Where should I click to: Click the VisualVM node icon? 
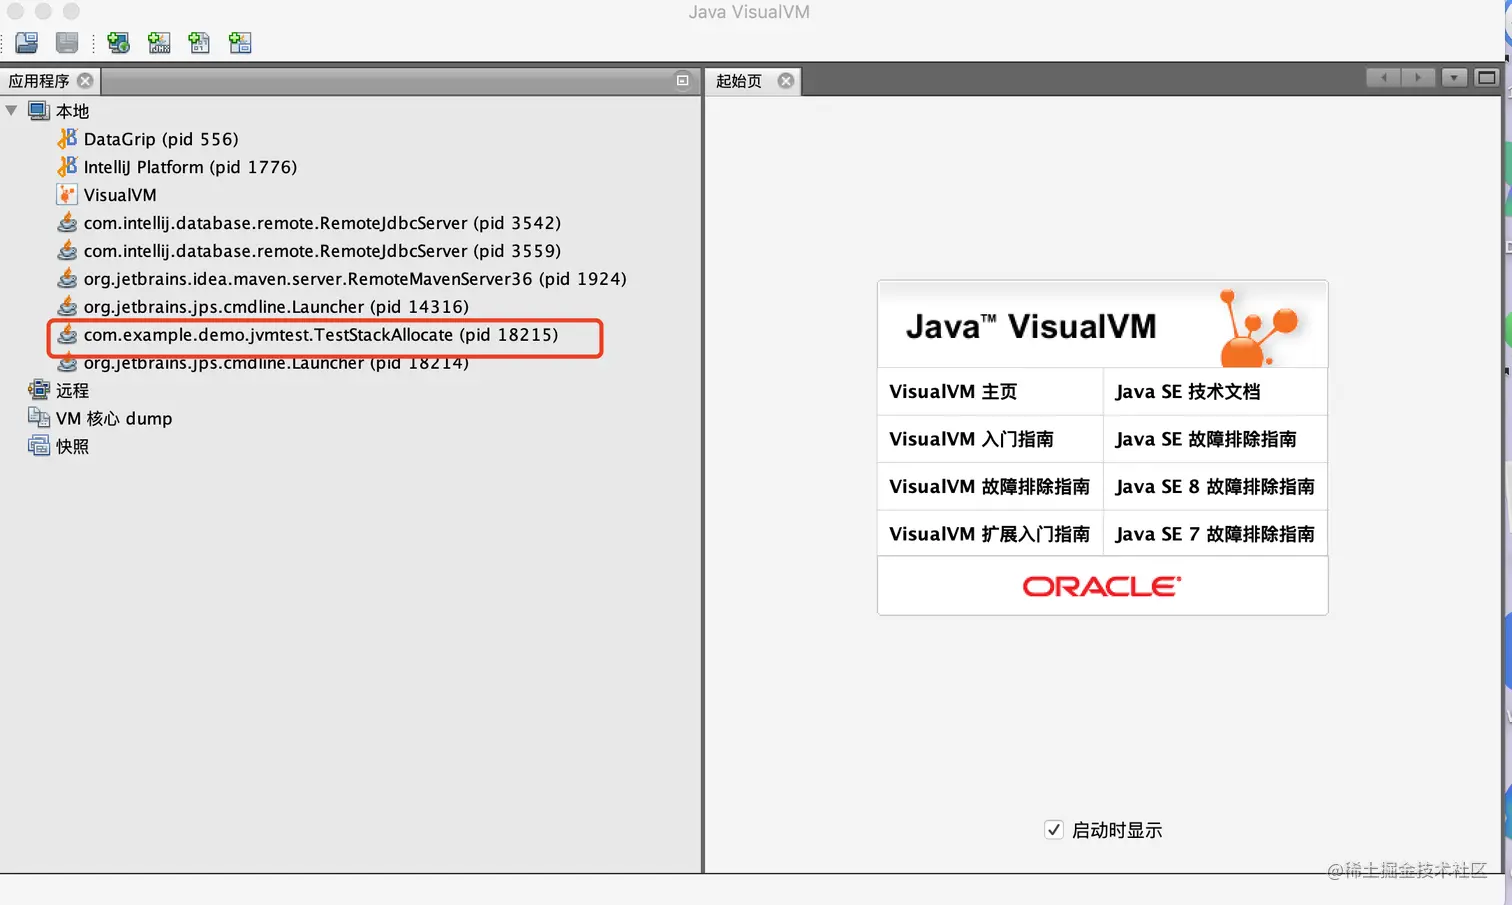pyautogui.click(x=67, y=194)
